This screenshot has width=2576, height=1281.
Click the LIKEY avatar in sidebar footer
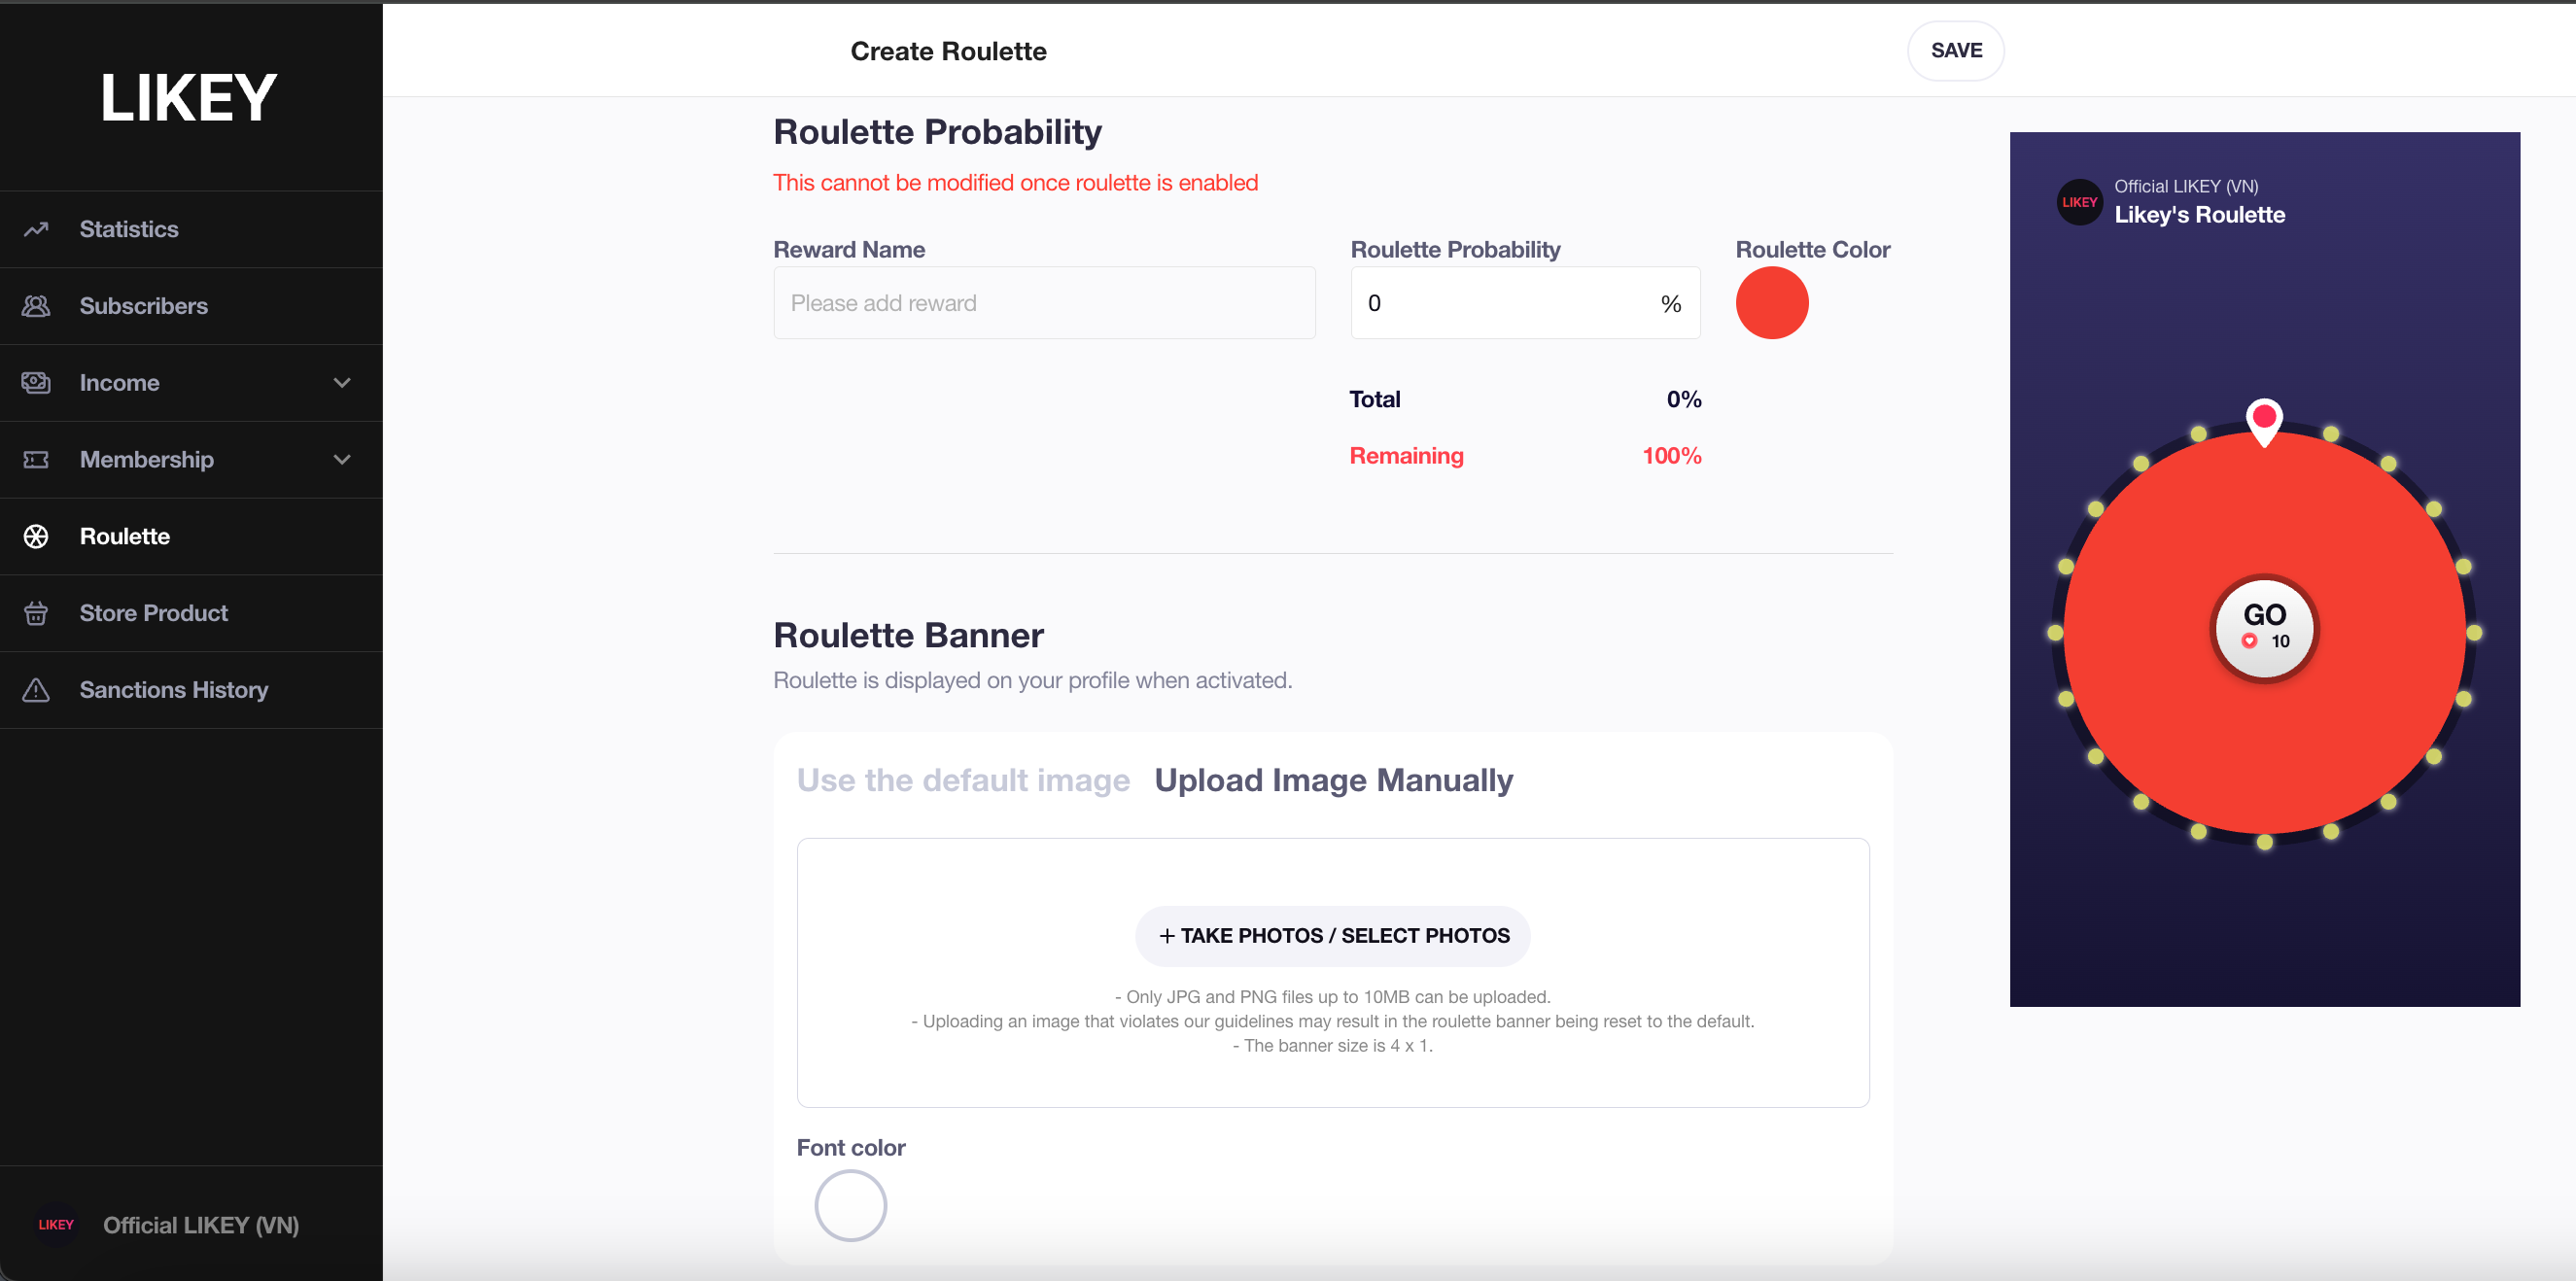(56, 1225)
